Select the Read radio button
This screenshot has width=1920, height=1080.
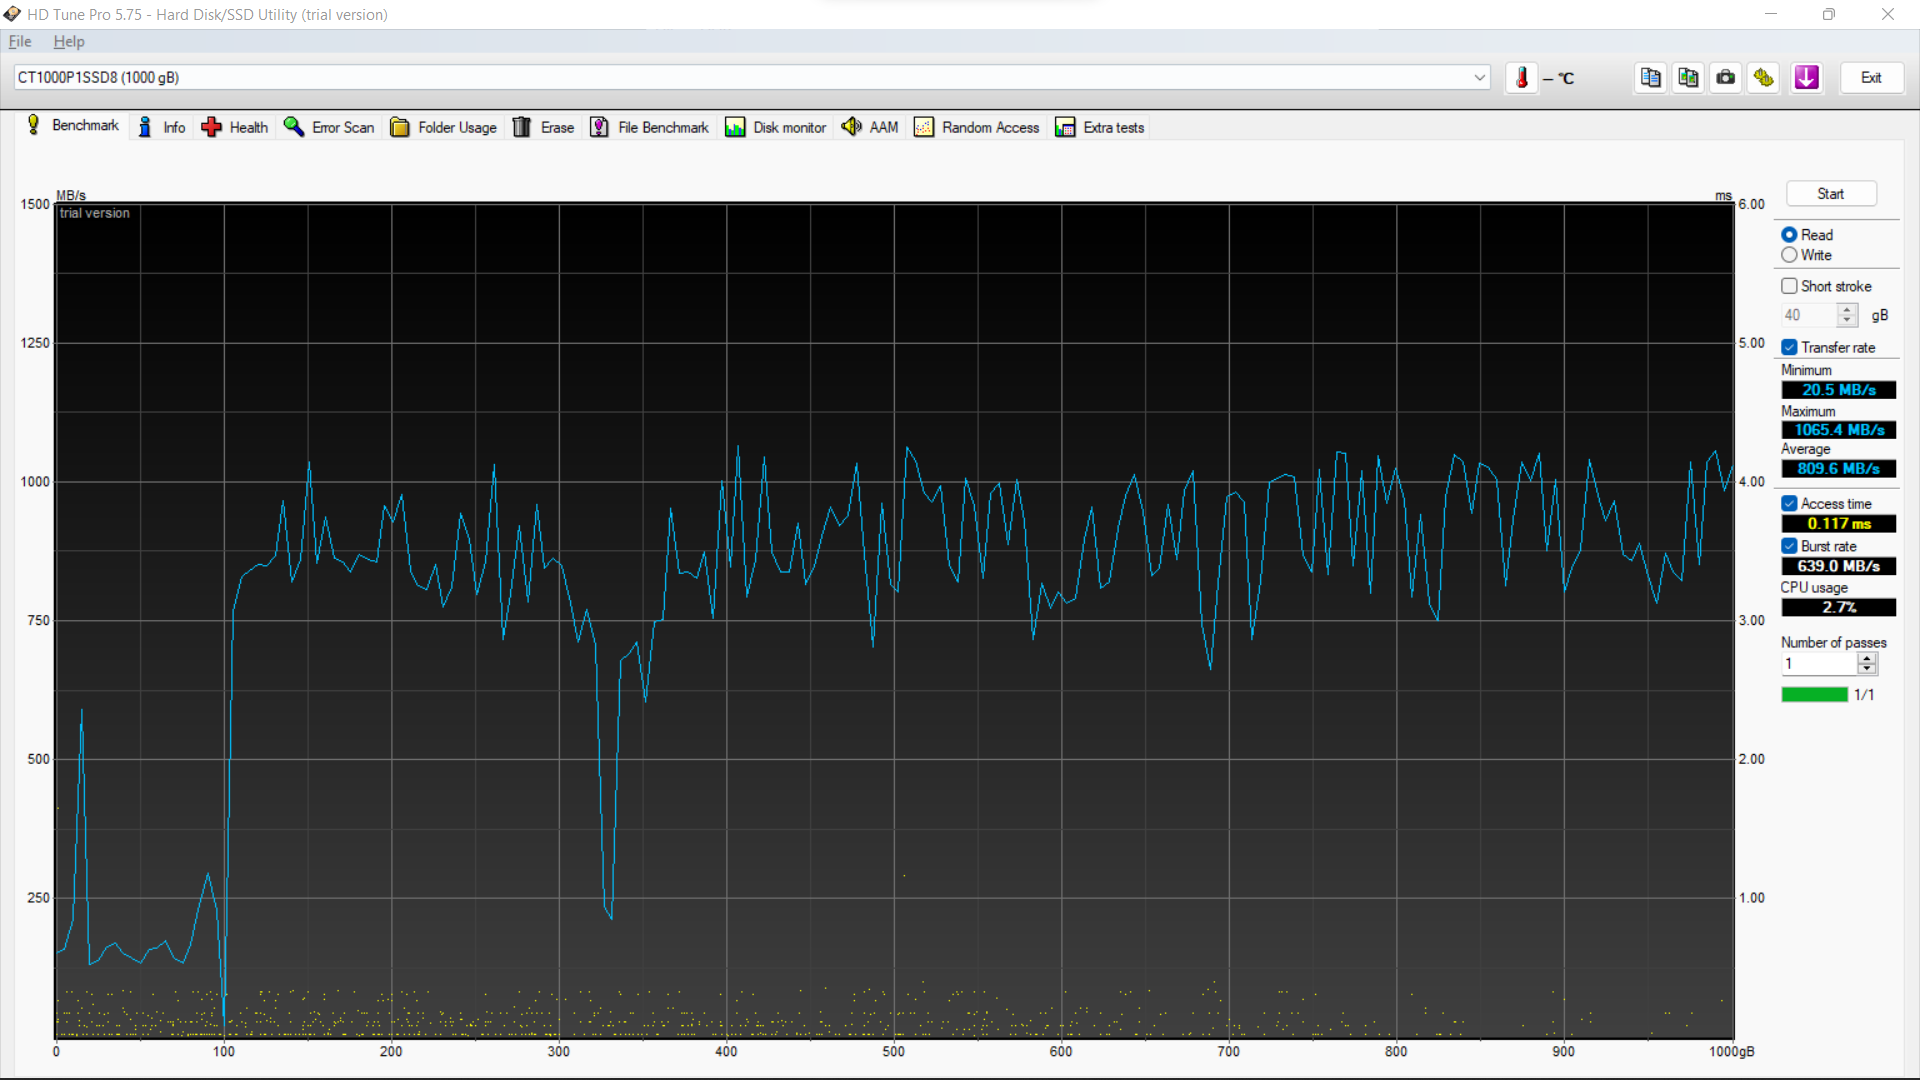click(1789, 235)
